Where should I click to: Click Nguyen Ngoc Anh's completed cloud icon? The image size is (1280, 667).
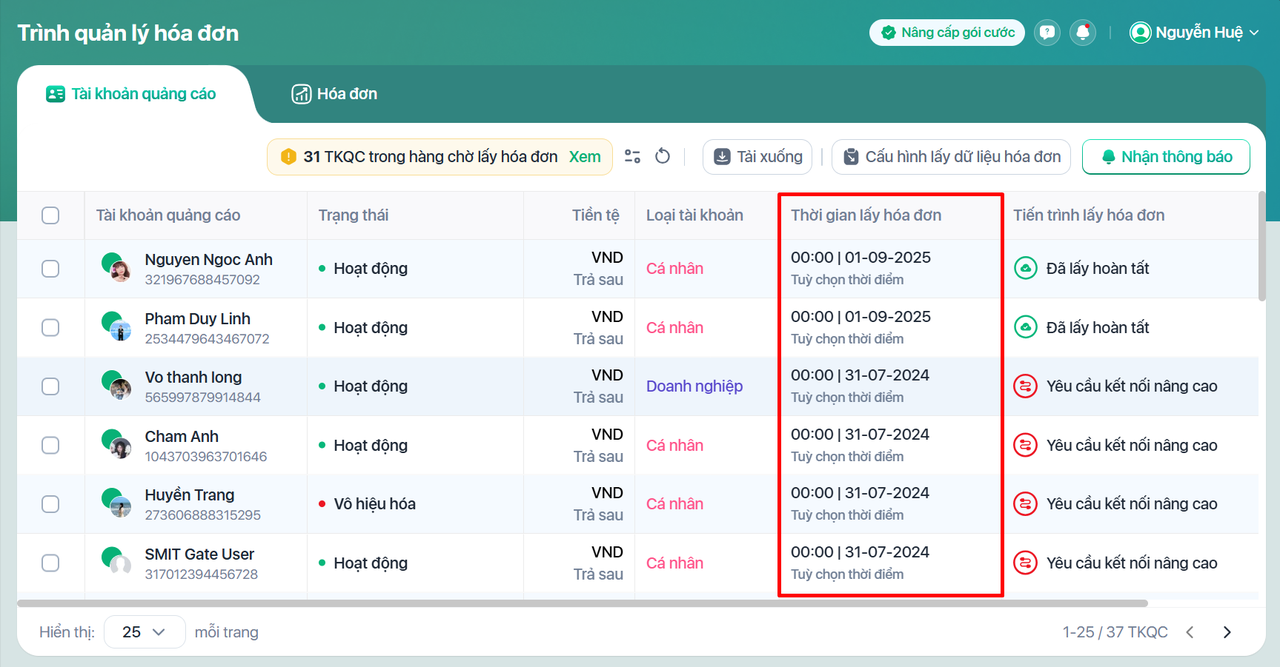(1025, 269)
